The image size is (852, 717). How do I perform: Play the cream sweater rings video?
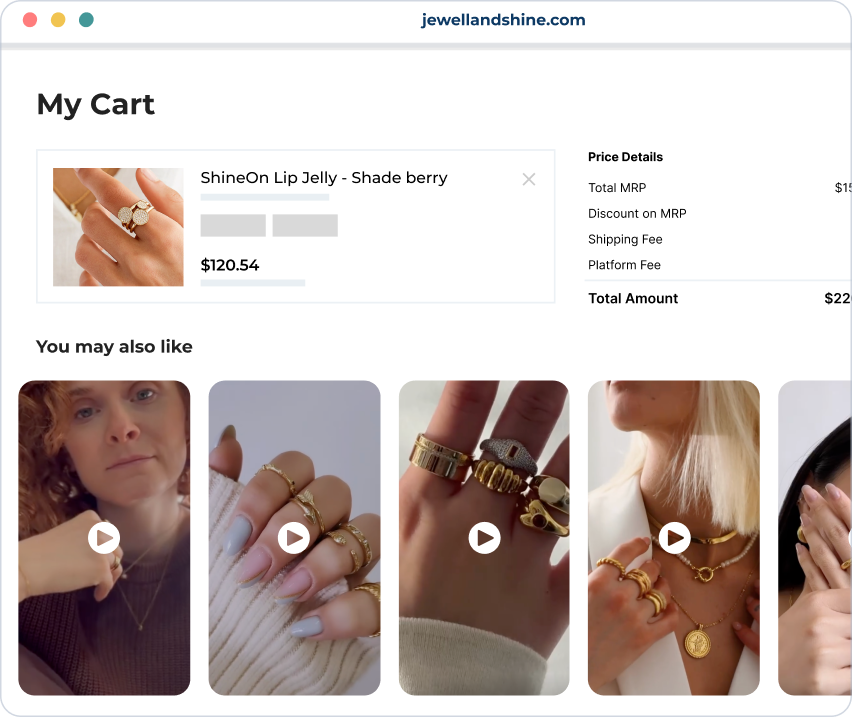294,538
